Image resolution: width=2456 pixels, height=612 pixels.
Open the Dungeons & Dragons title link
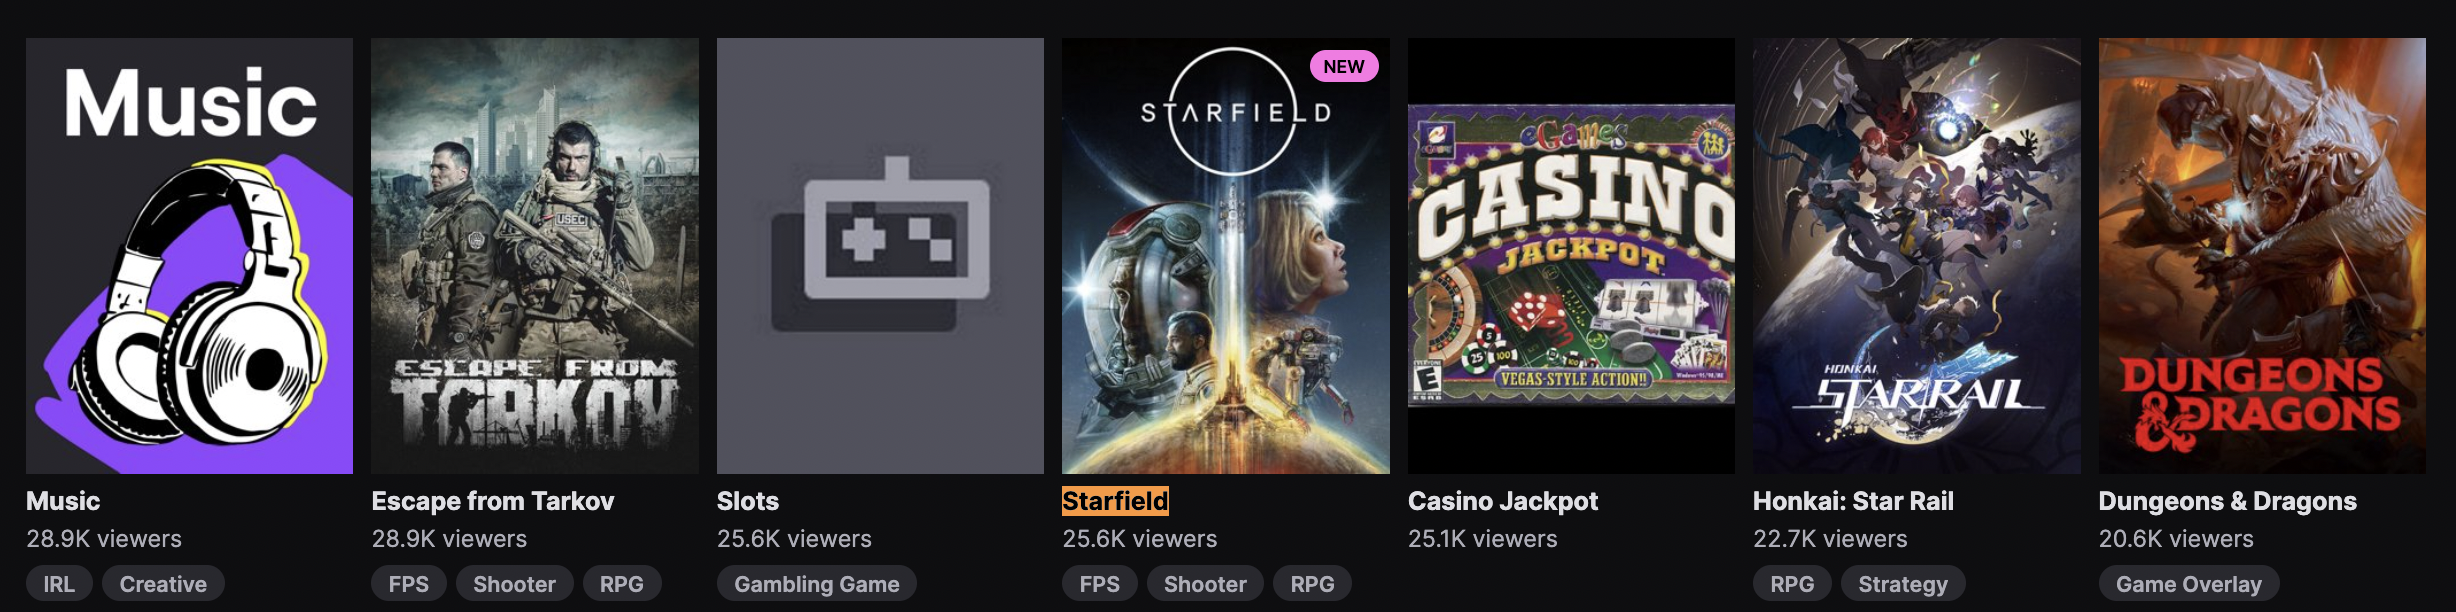2227,501
